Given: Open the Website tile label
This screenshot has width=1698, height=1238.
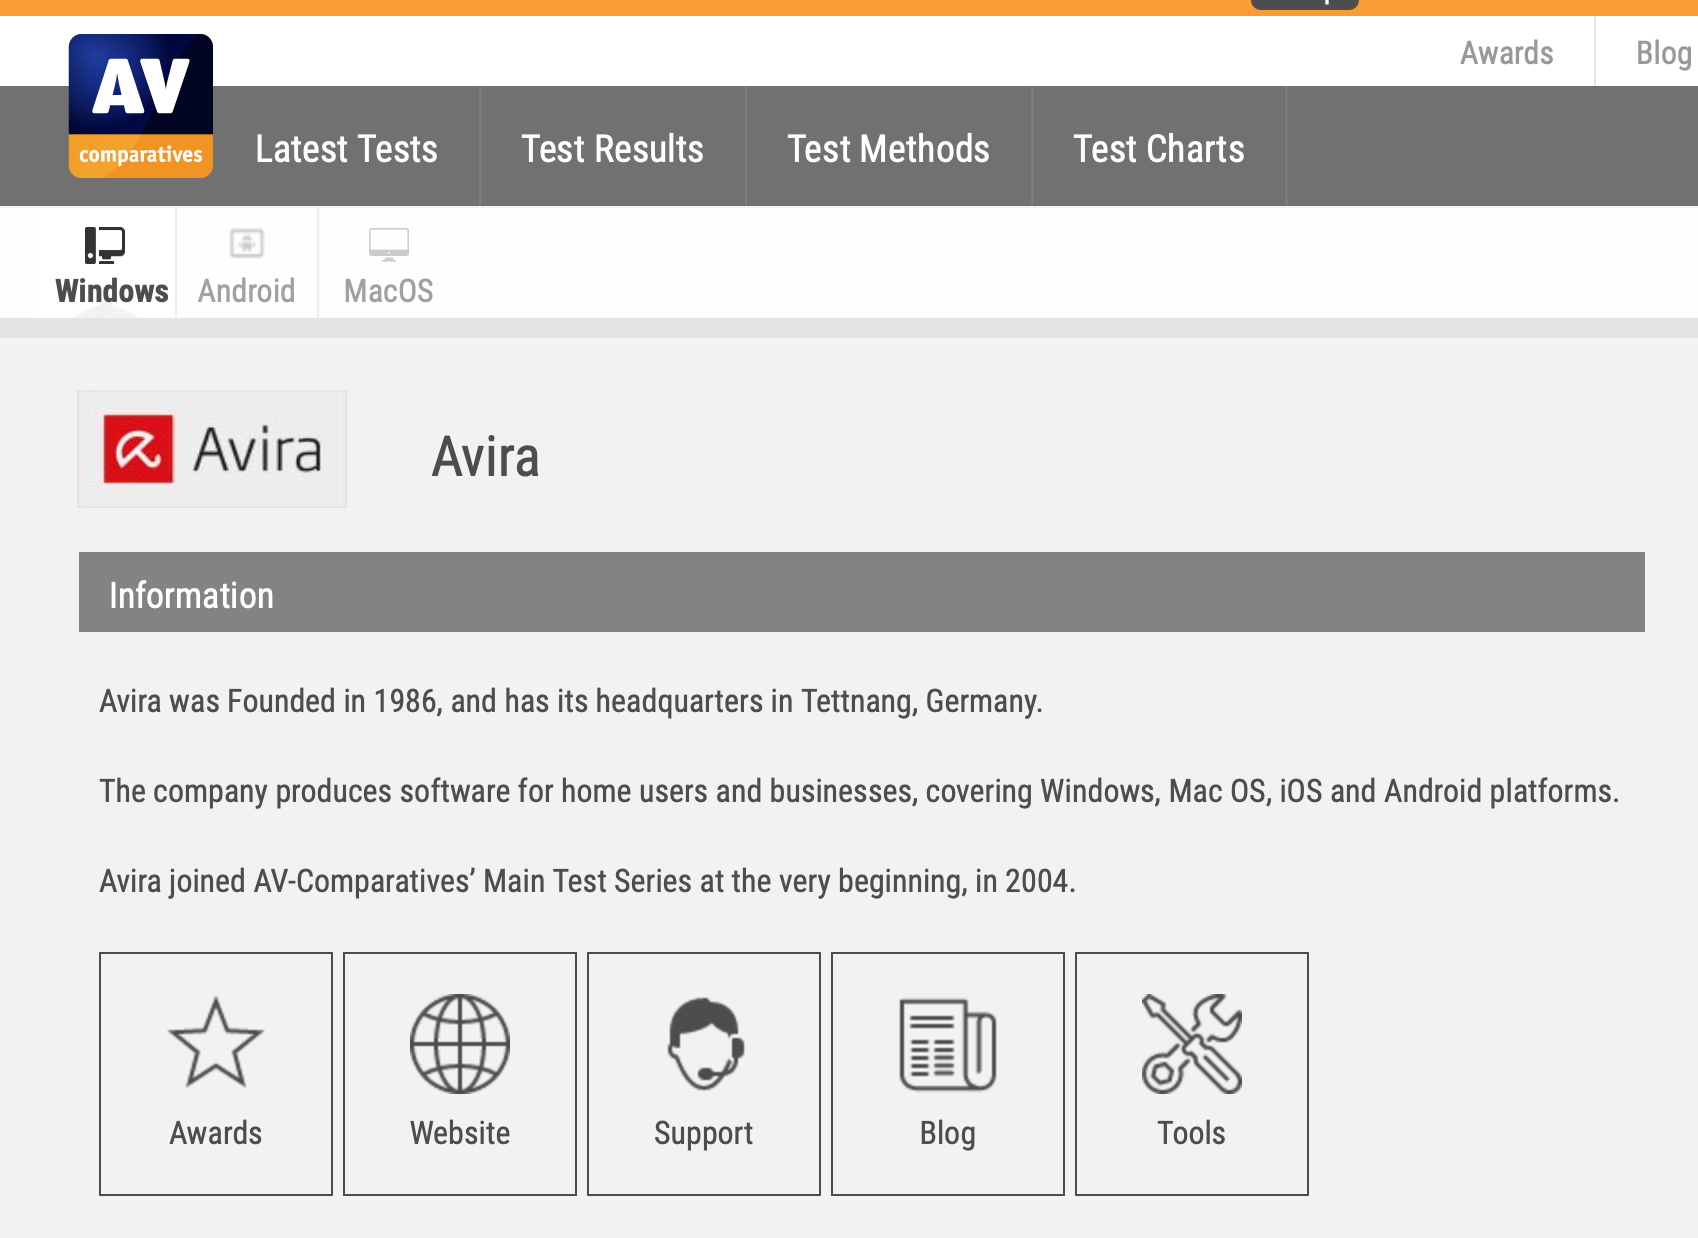Looking at the screenshot, I should (460, 1133).
